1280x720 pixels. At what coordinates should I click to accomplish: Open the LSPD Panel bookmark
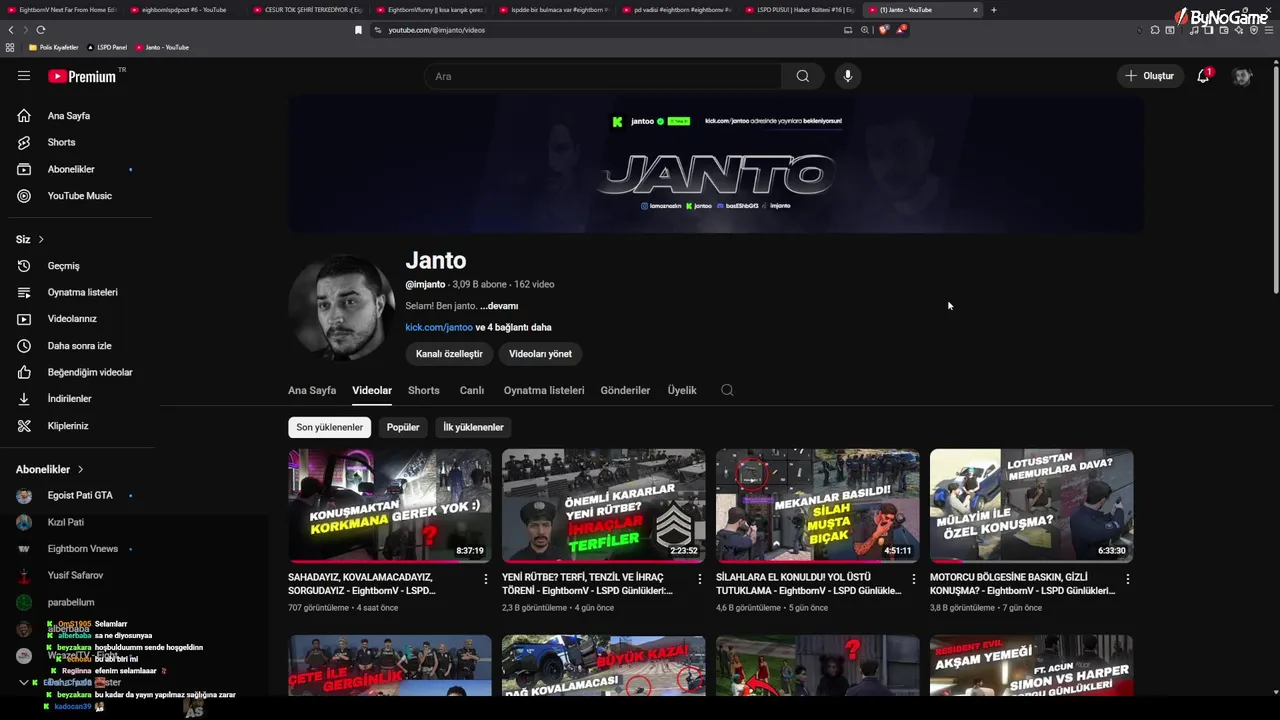[x=107, y=47]
